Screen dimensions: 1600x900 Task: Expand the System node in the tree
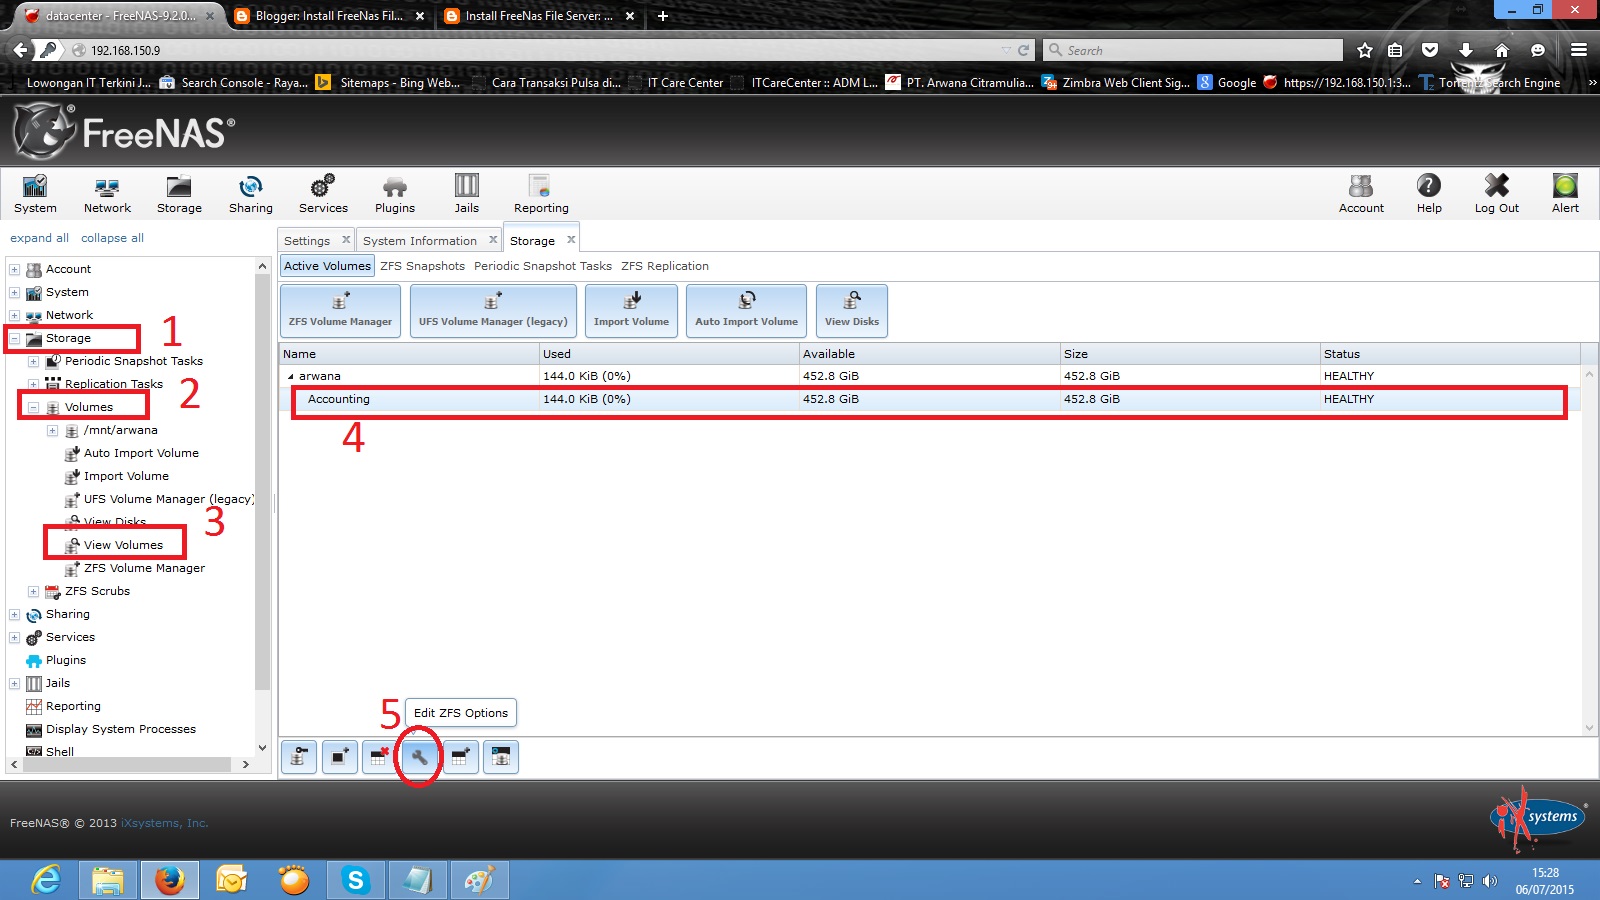[15, 293]
